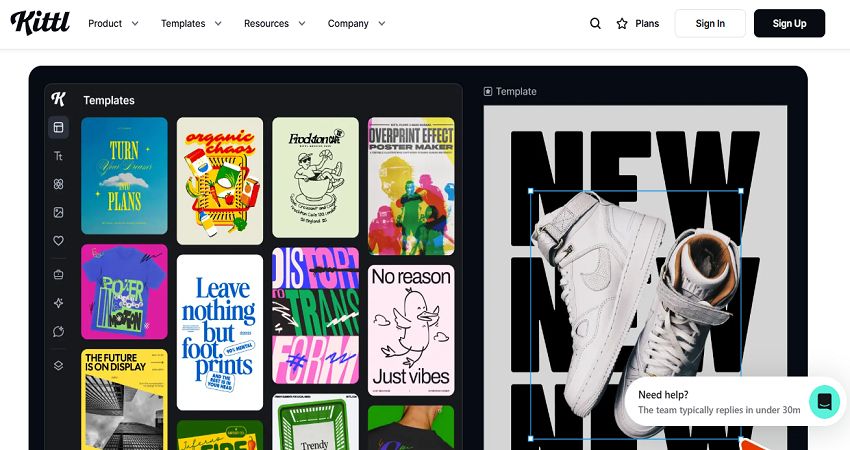Click the top-left selection handle of sneaker

(531, 191)
